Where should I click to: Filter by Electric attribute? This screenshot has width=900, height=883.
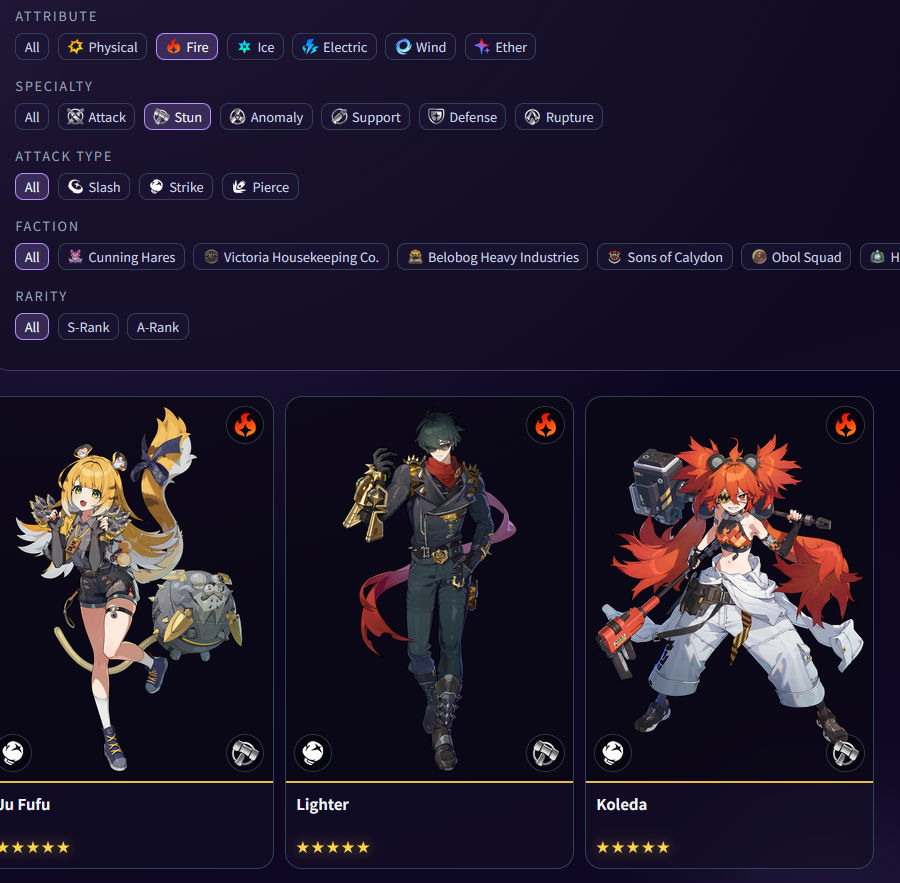coord(334,47)
